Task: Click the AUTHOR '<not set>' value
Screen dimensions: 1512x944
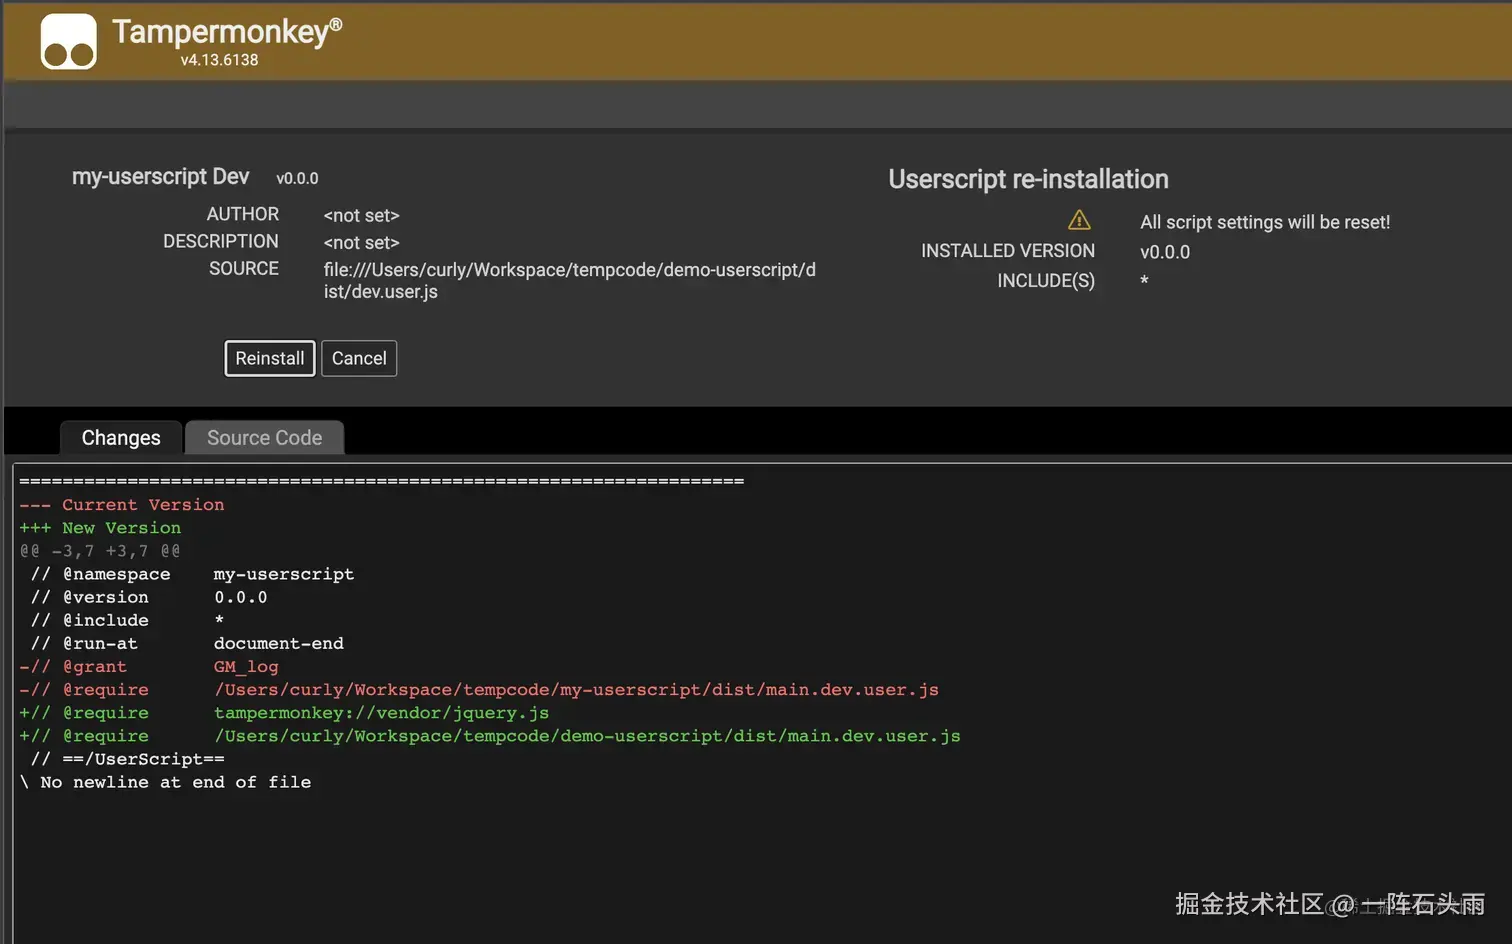Action: 361,216
